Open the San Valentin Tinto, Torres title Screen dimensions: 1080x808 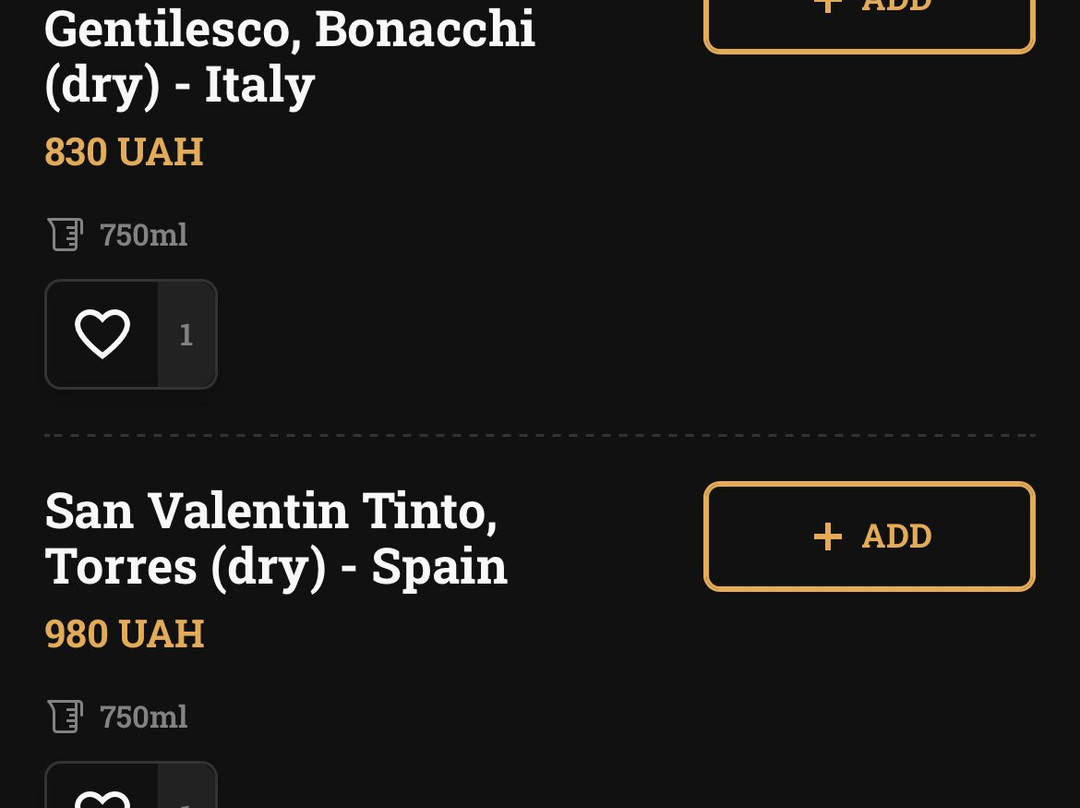coord(271,511)
